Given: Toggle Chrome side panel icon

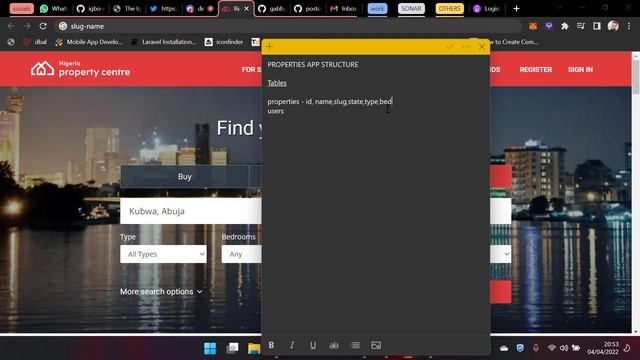Looking at the screenshot, I should point(597,26).
